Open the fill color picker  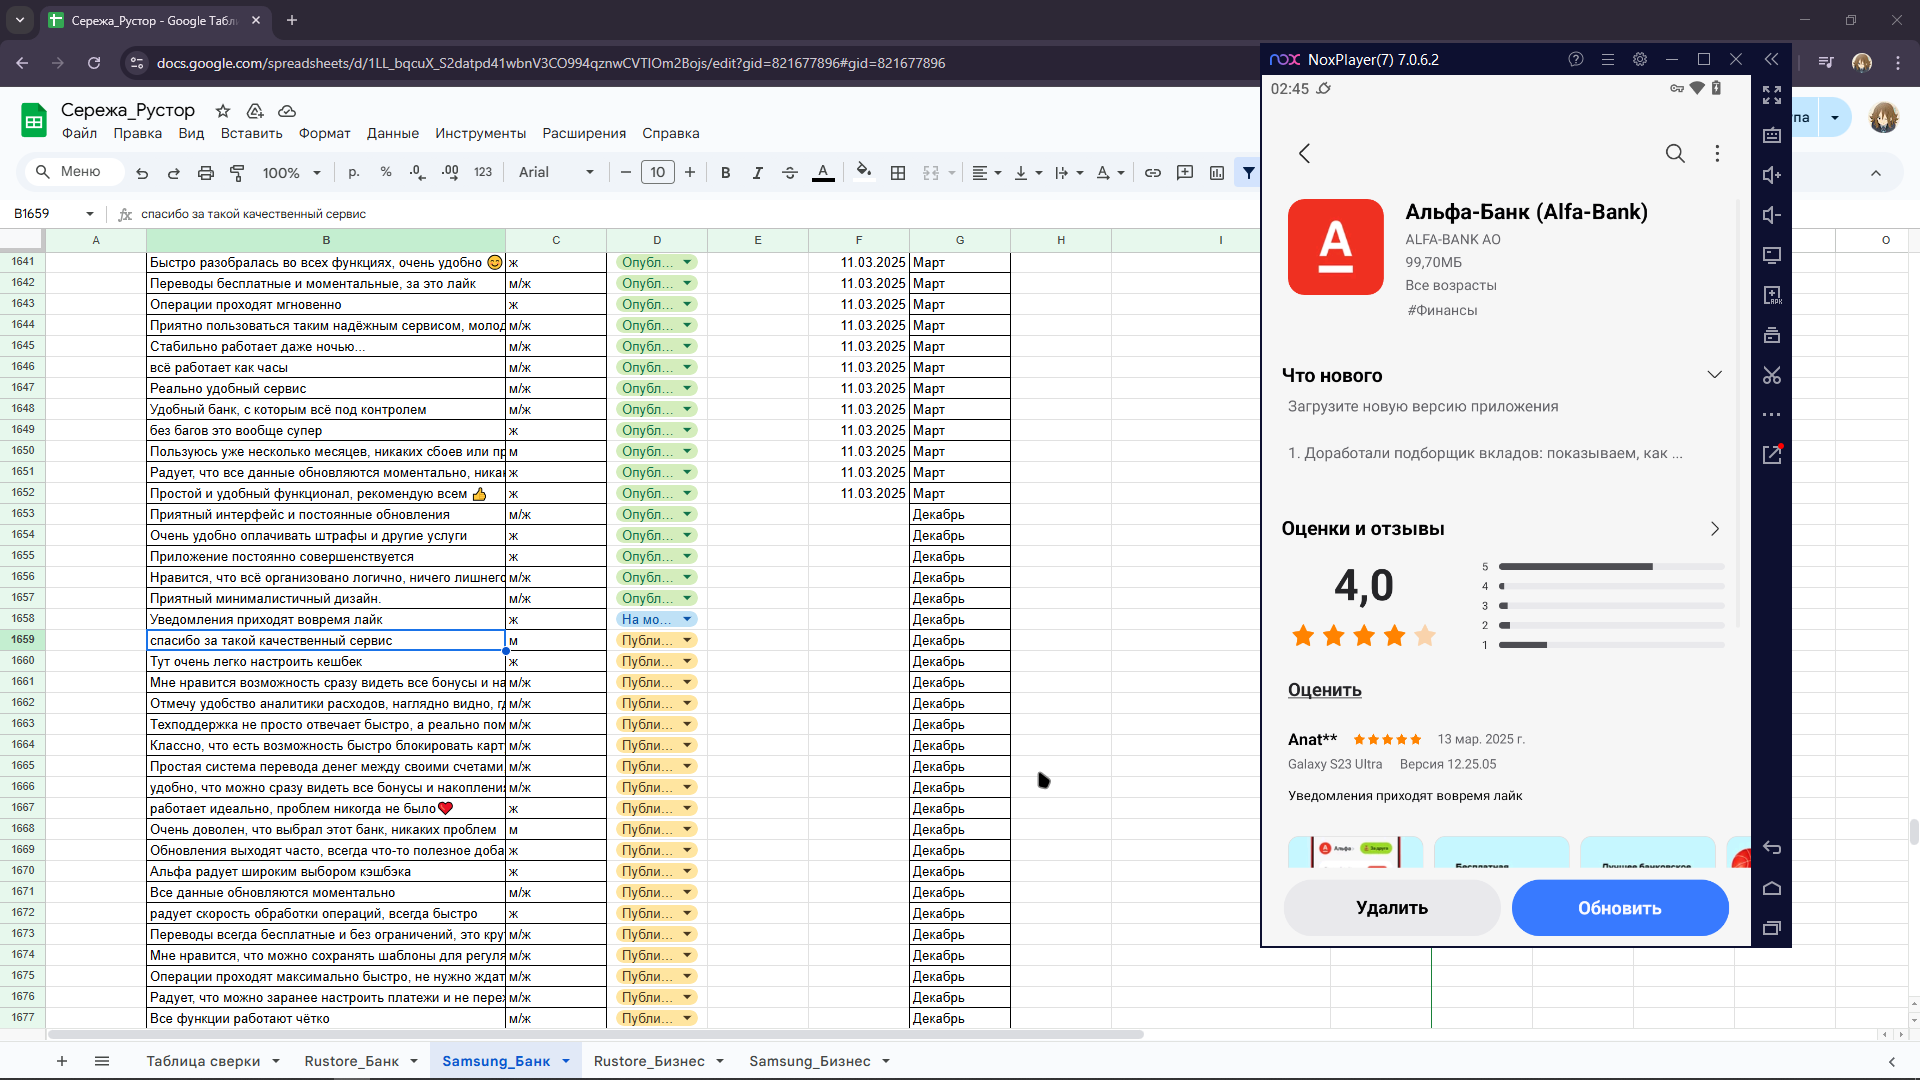[864, 172]
